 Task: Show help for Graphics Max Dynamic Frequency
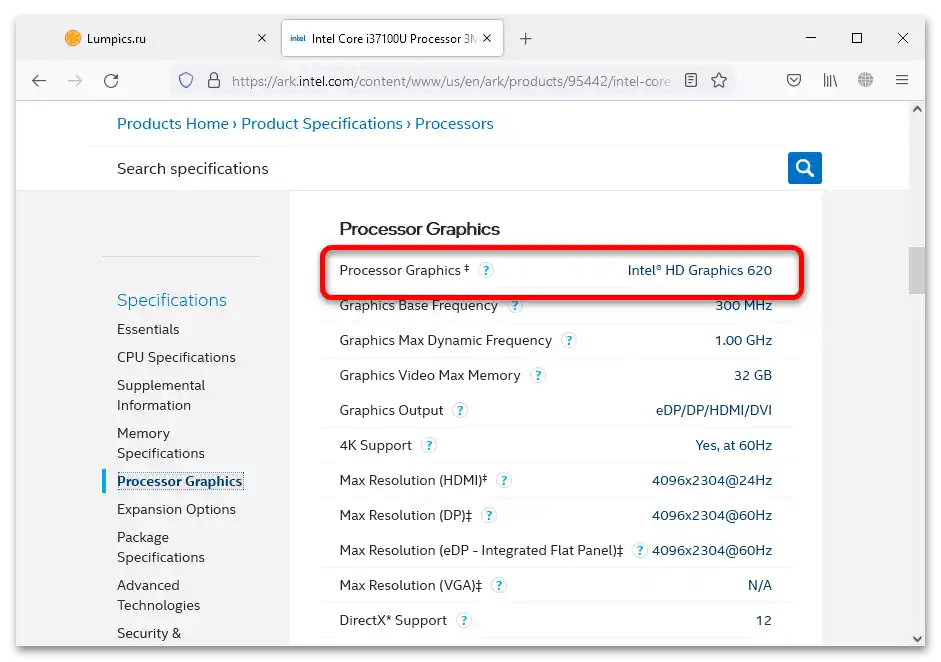click(568, 341)
